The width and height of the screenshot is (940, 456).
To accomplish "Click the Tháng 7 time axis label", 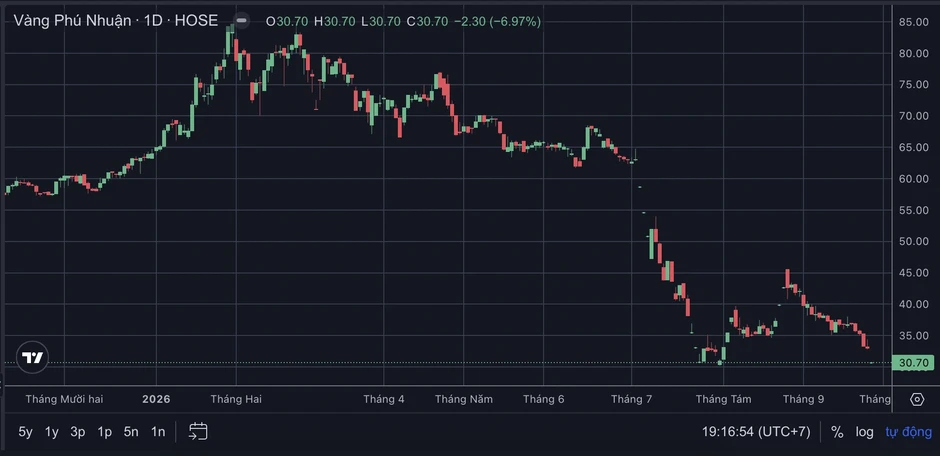I will coord(631,399).
